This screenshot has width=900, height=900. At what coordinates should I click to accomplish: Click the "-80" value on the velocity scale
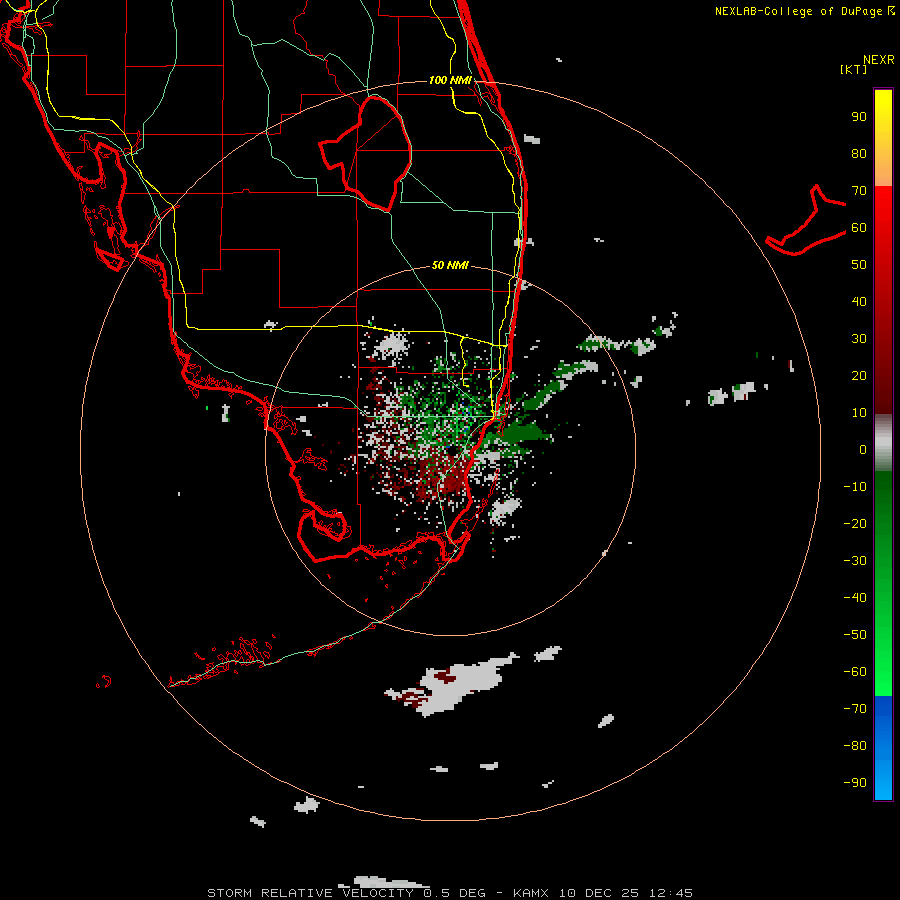(x=855, y=746)
